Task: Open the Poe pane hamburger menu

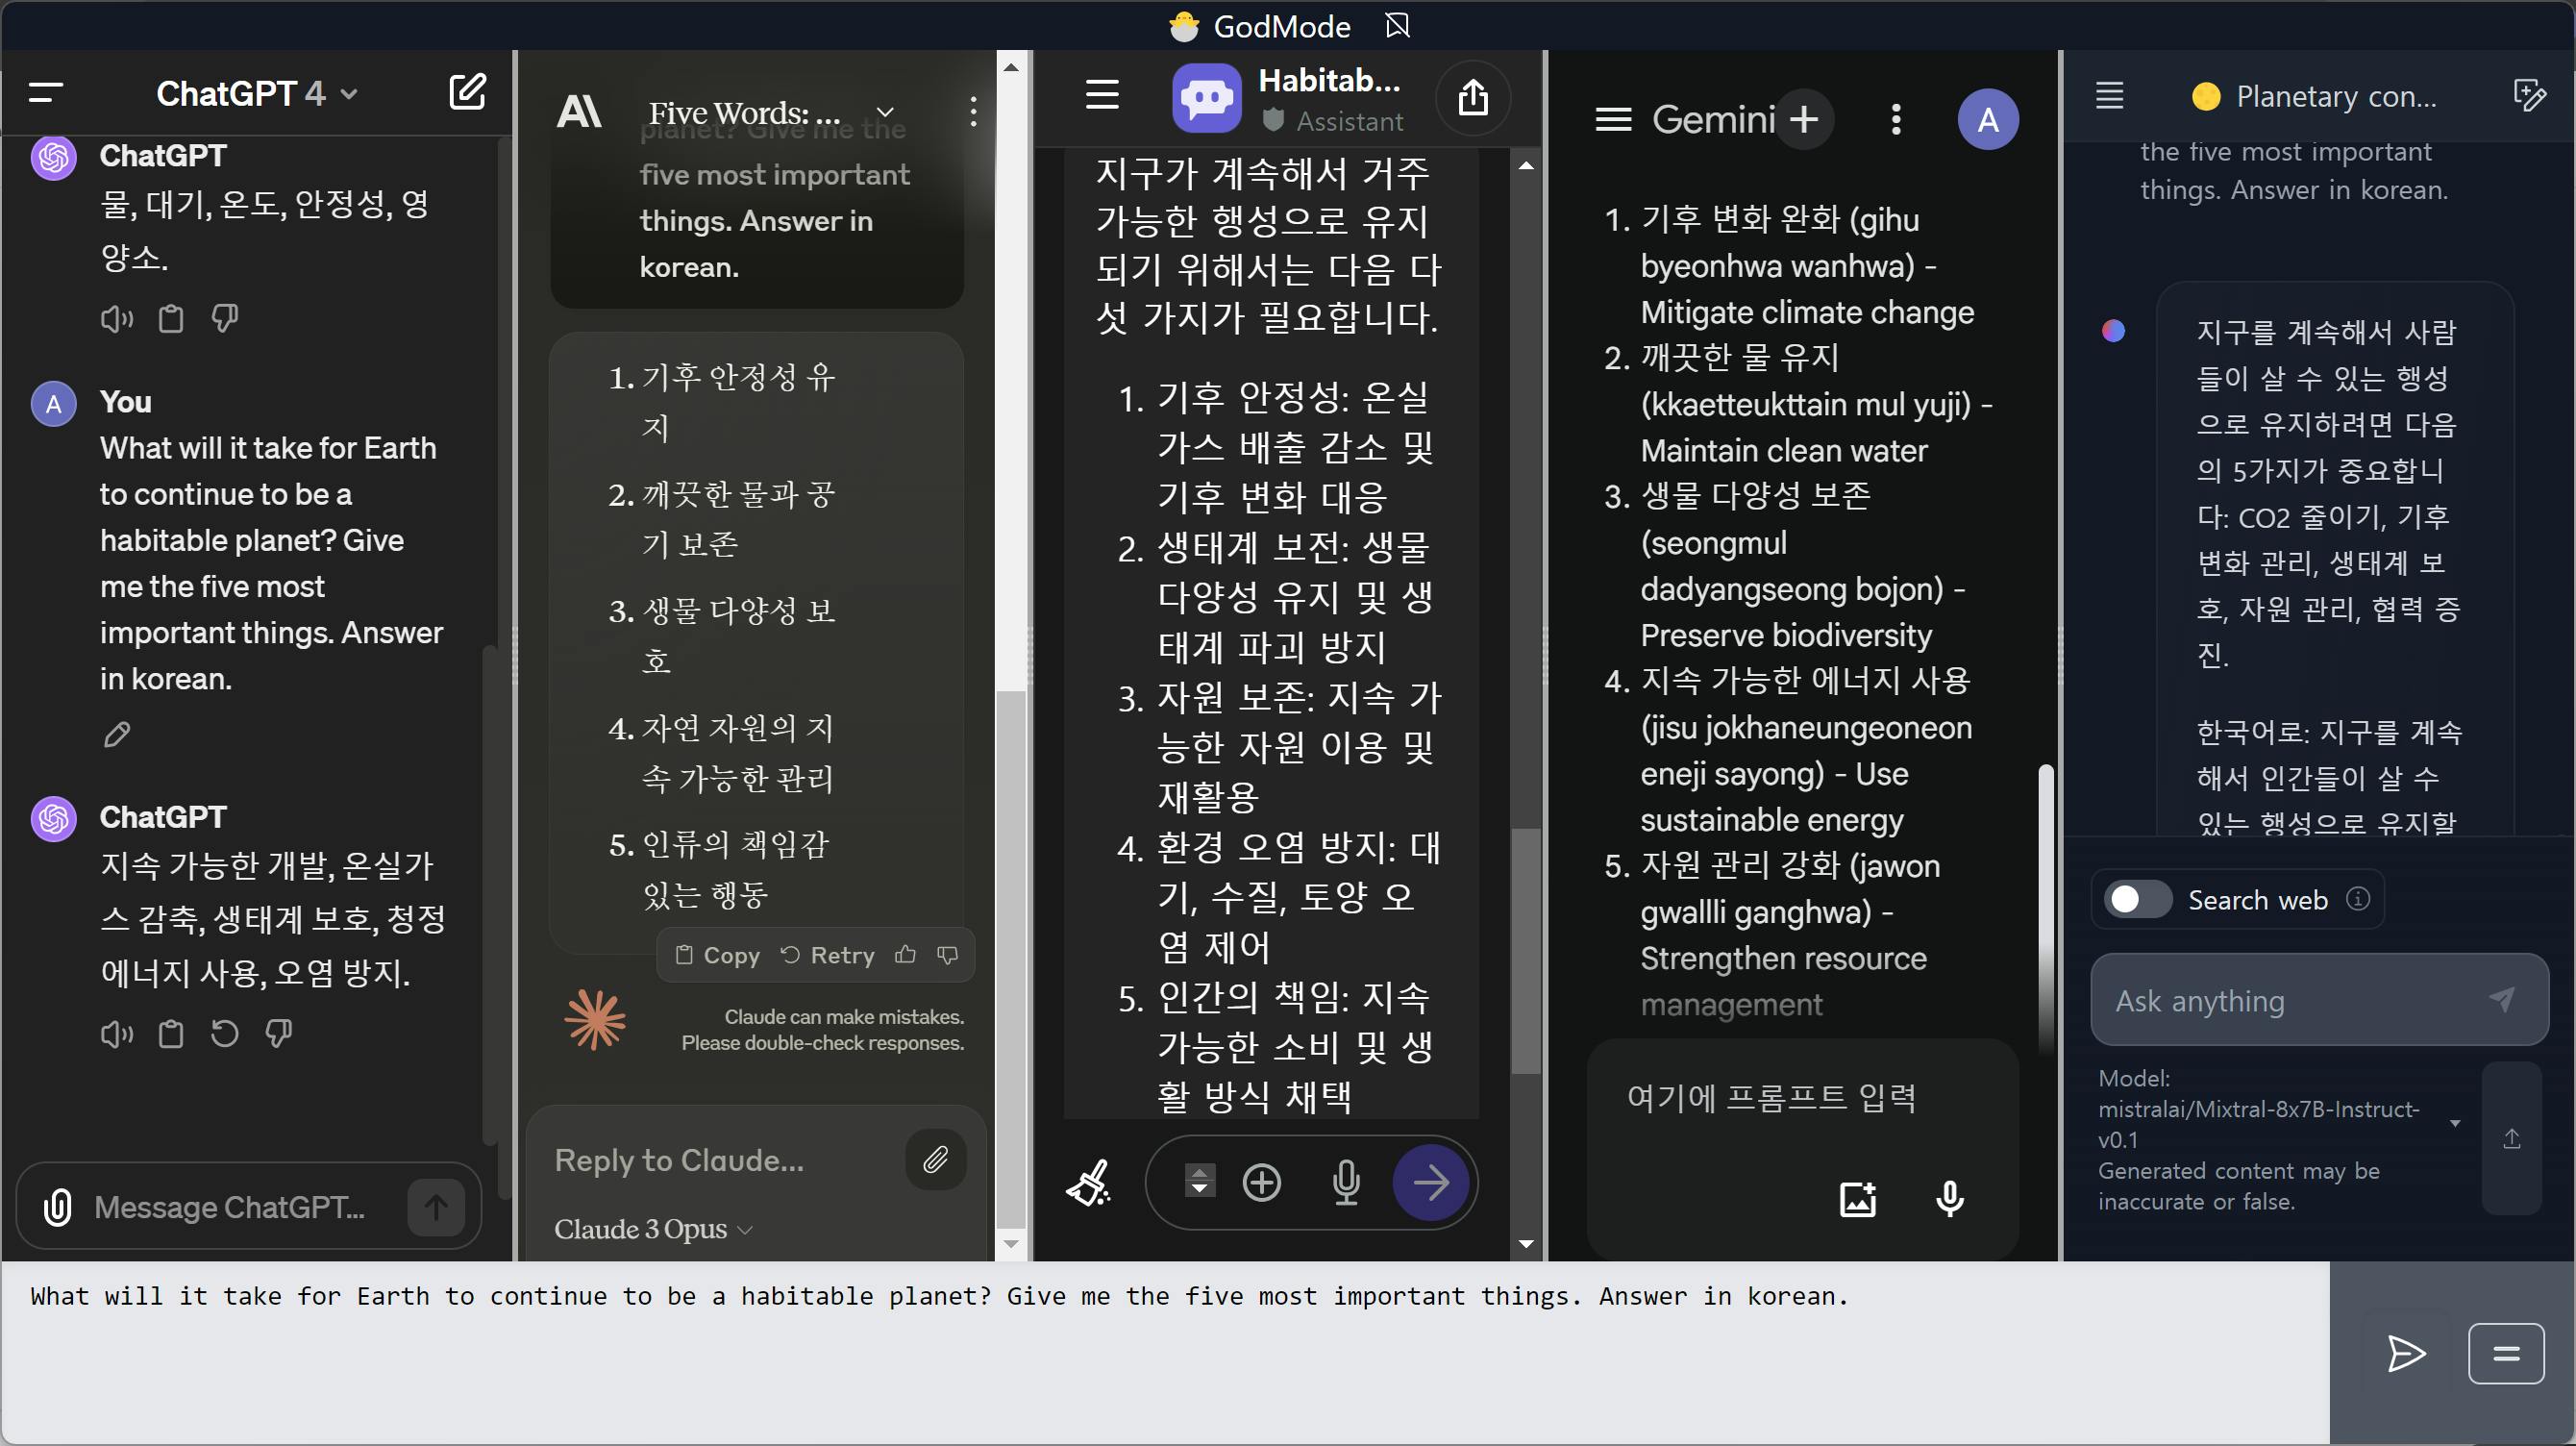Action: click(x=1102, y=95)
